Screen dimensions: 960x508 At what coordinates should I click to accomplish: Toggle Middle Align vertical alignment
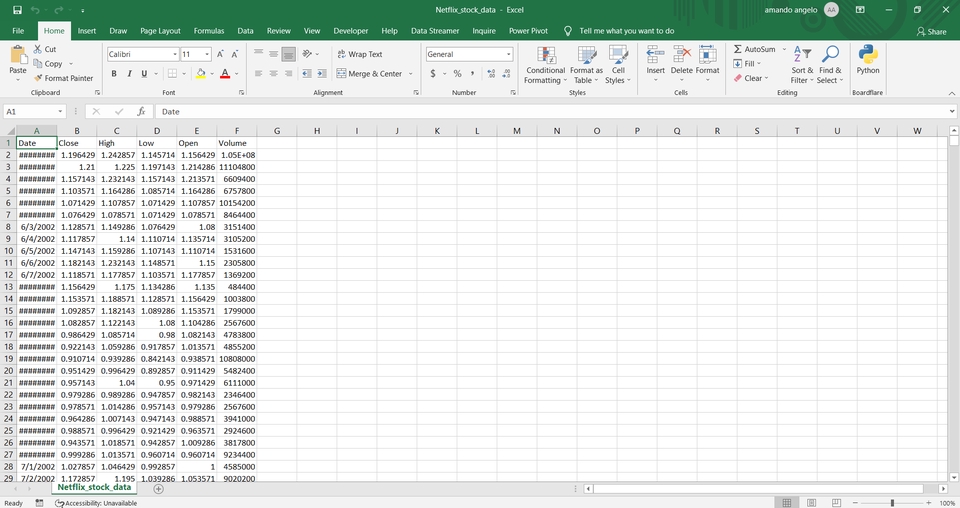(x=274, y=54)
